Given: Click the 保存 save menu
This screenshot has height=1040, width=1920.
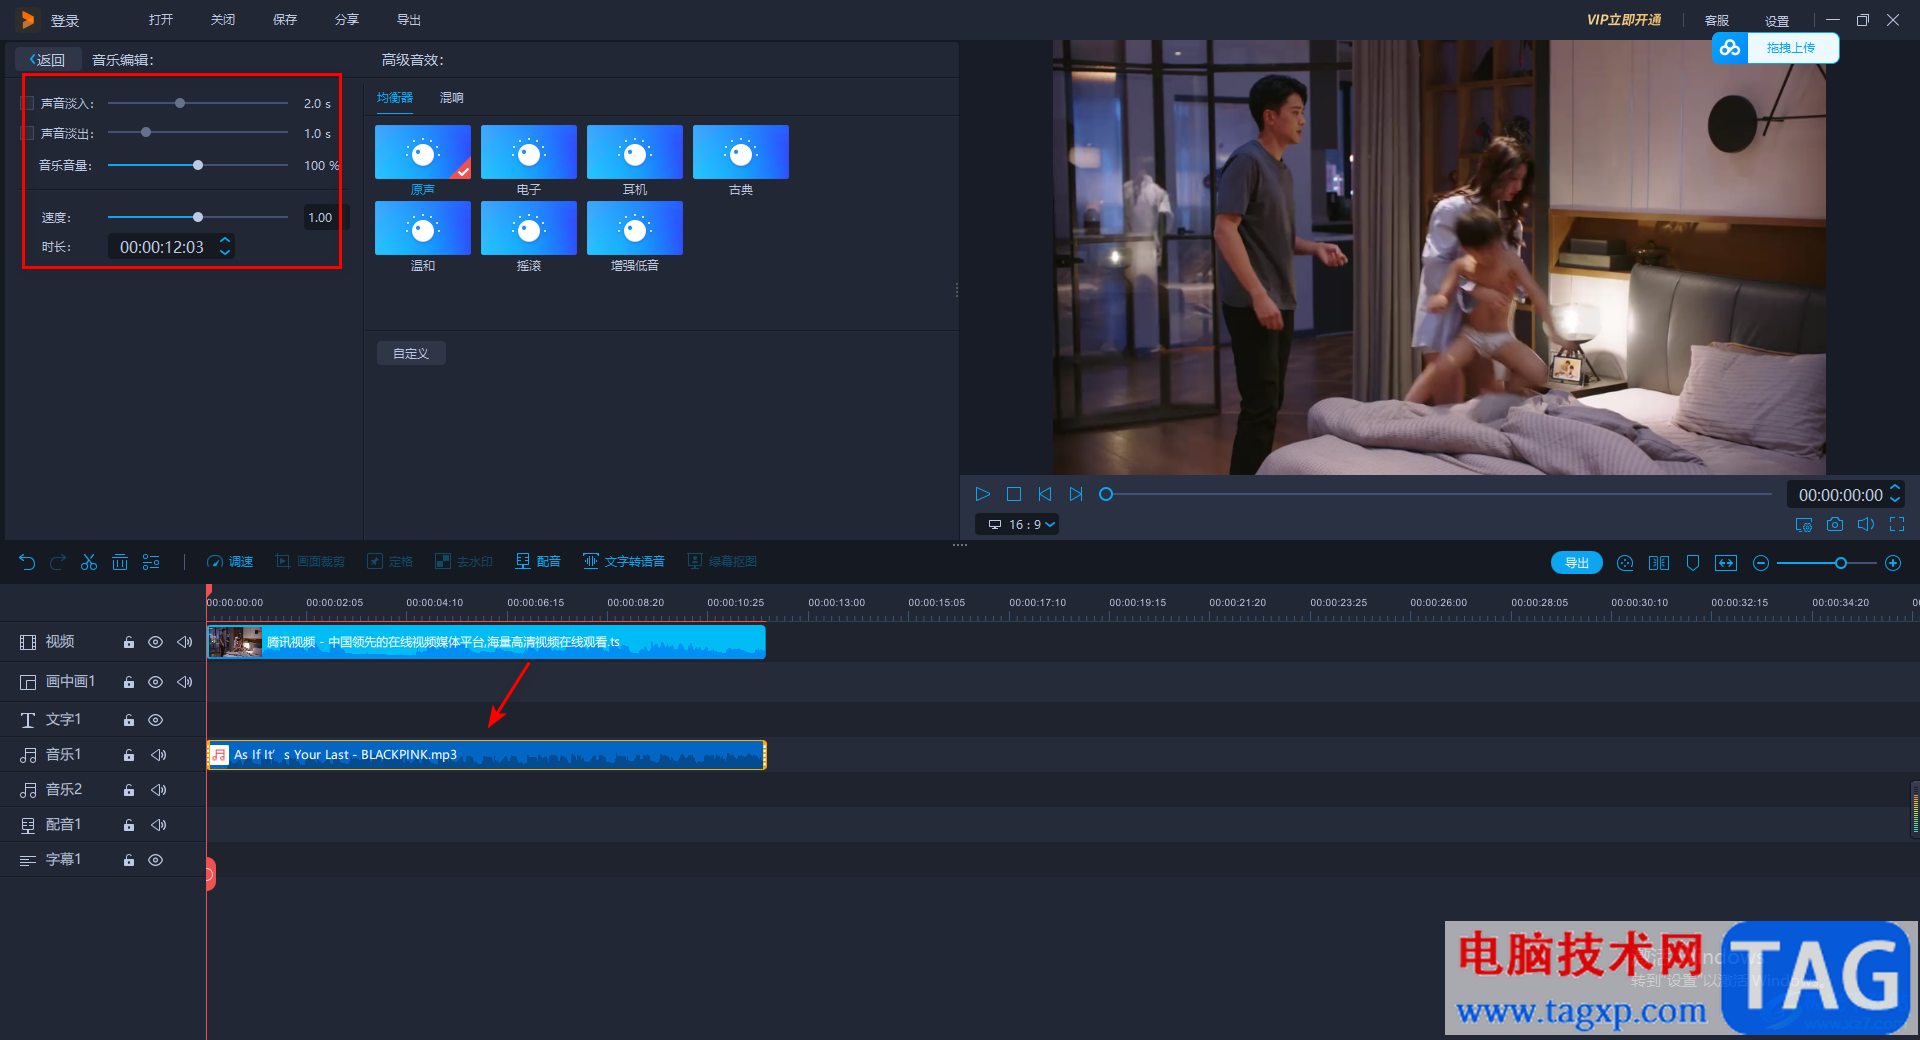Looking at the screenshot, I should point(285,20).
